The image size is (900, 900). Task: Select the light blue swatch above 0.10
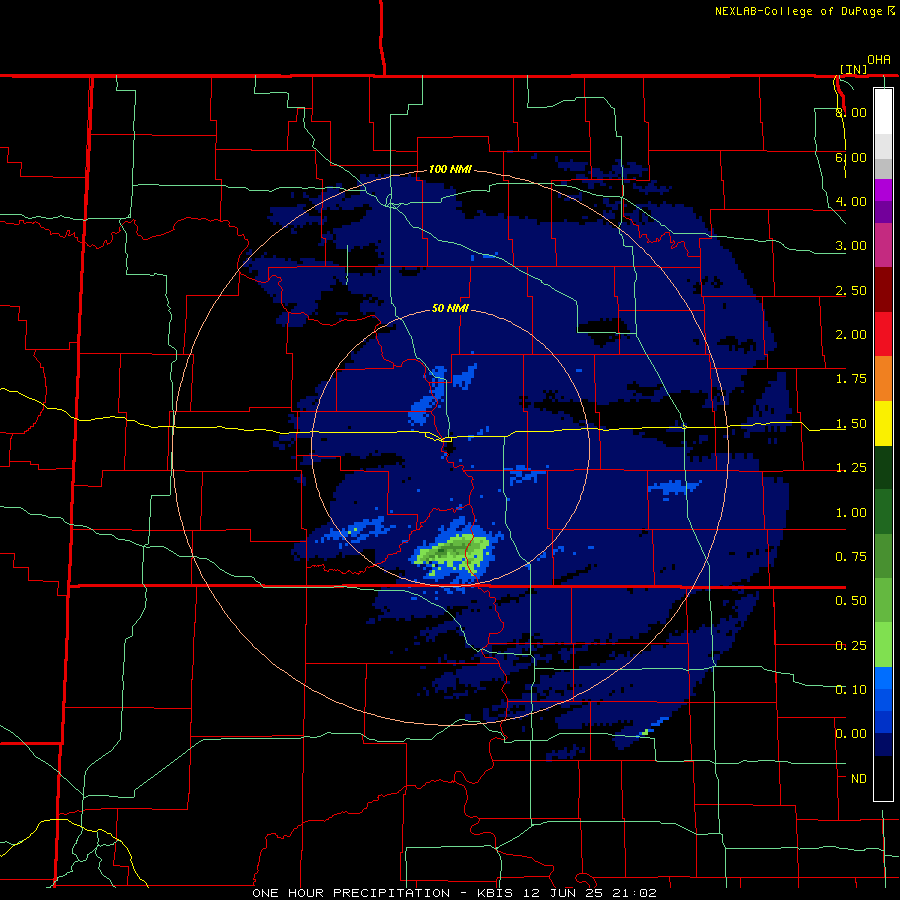tap(883, 678)
